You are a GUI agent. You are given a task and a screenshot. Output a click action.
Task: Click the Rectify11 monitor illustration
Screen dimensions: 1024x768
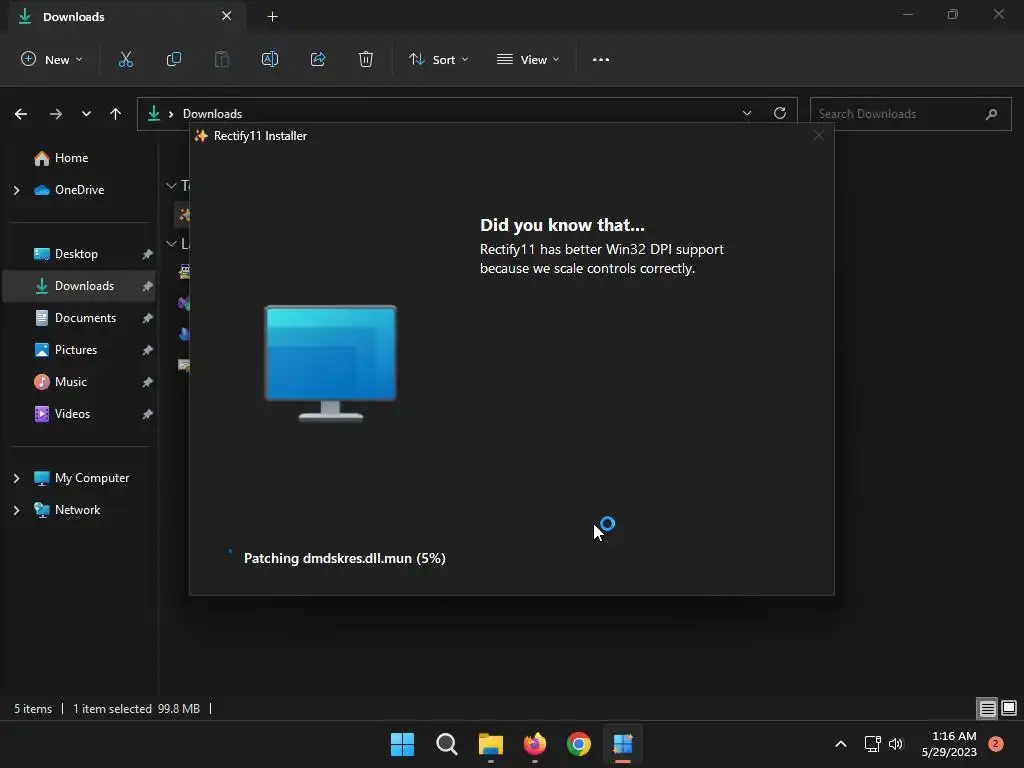tap(330, 363)
